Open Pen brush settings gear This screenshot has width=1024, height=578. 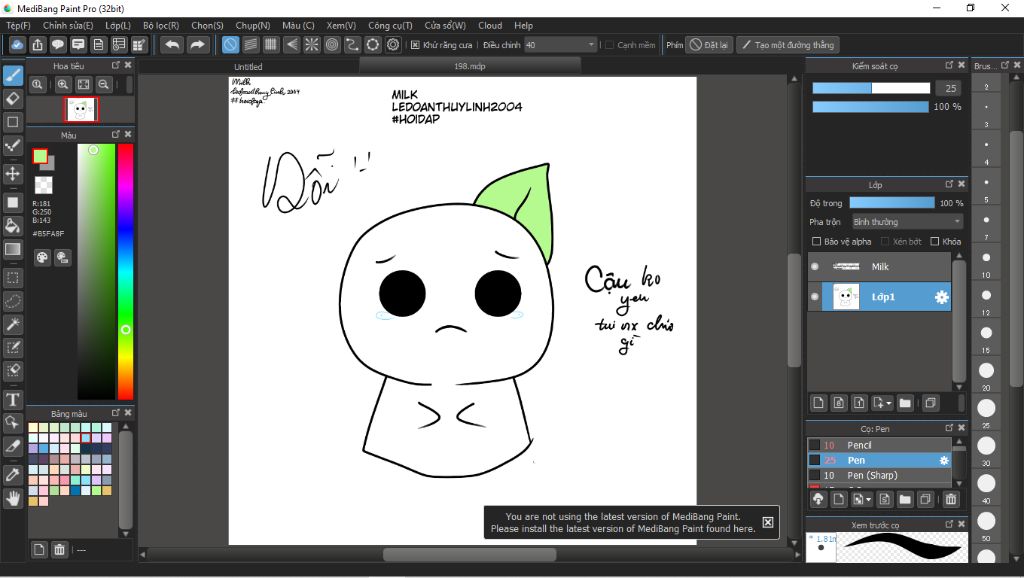944,460
